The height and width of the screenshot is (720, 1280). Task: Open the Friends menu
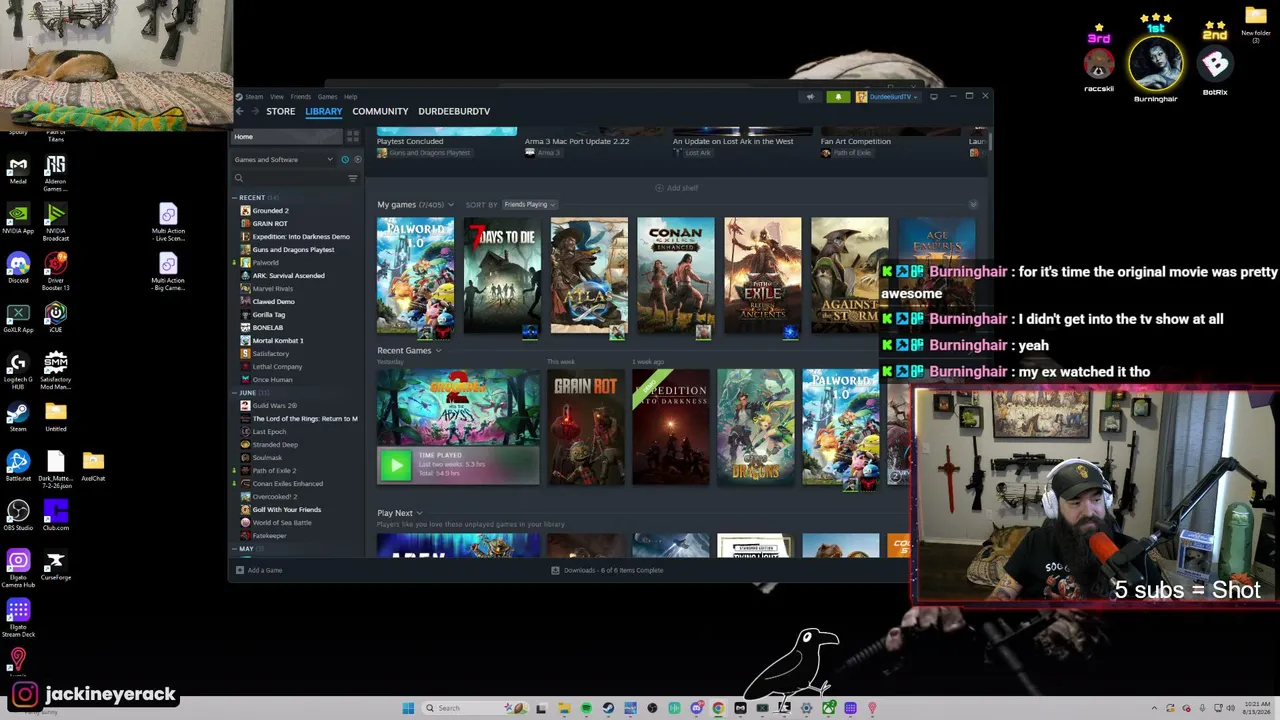(x=300, y=97)
